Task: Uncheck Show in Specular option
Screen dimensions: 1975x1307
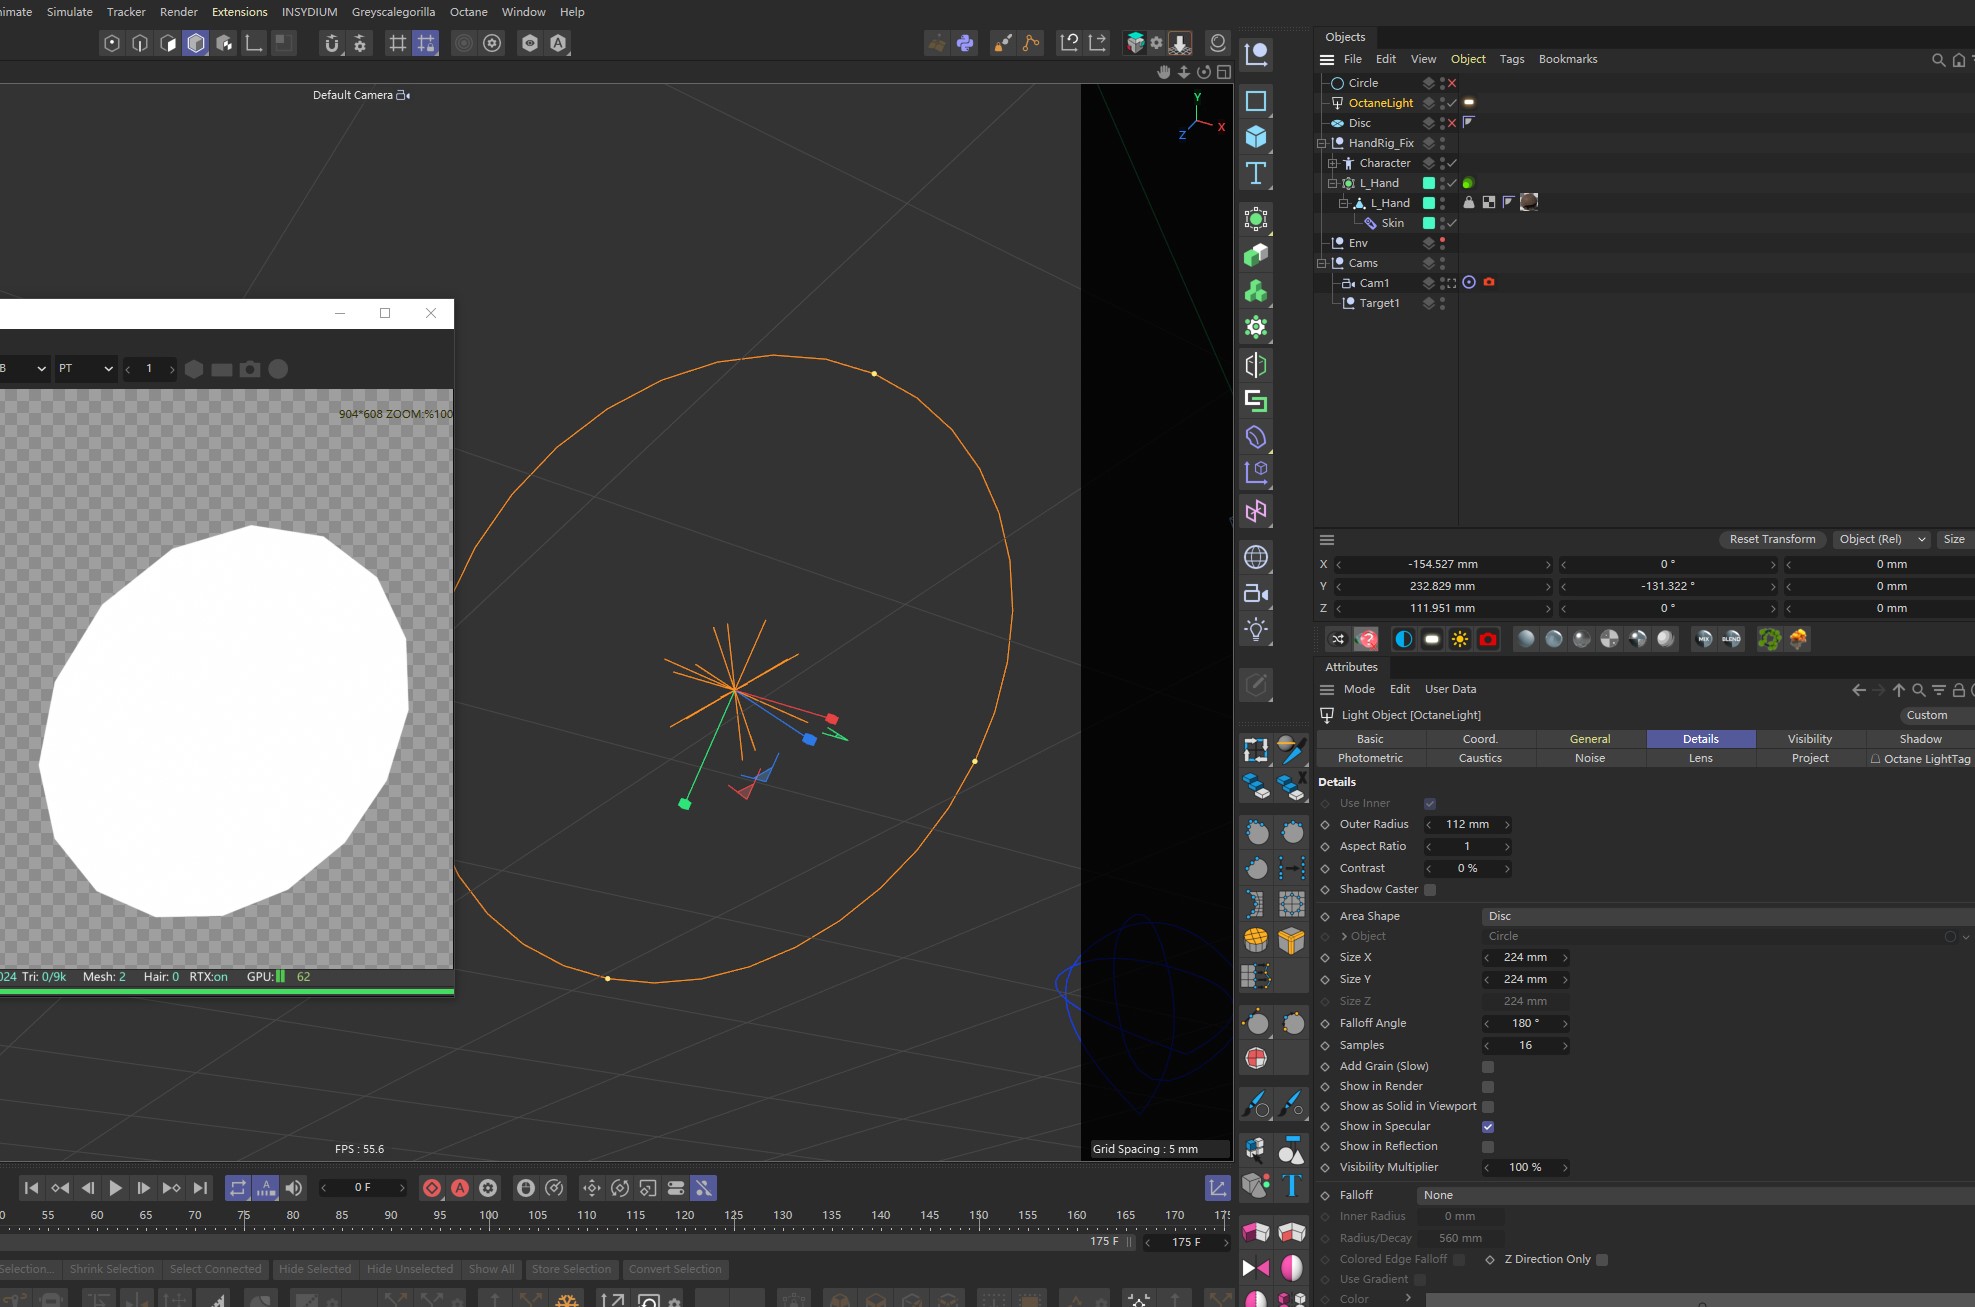Action: click(1488, 1127)
